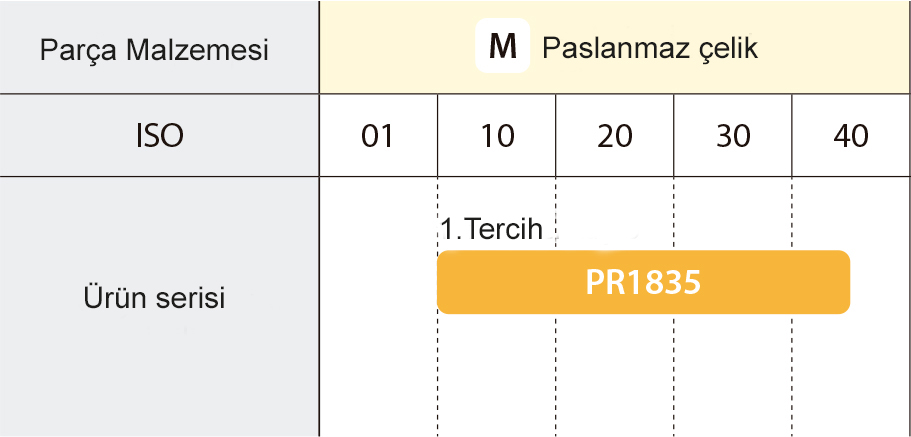Click the 1.Tercih label
Image resolution: width=911 pixels, height=437 pixels.
491,229
